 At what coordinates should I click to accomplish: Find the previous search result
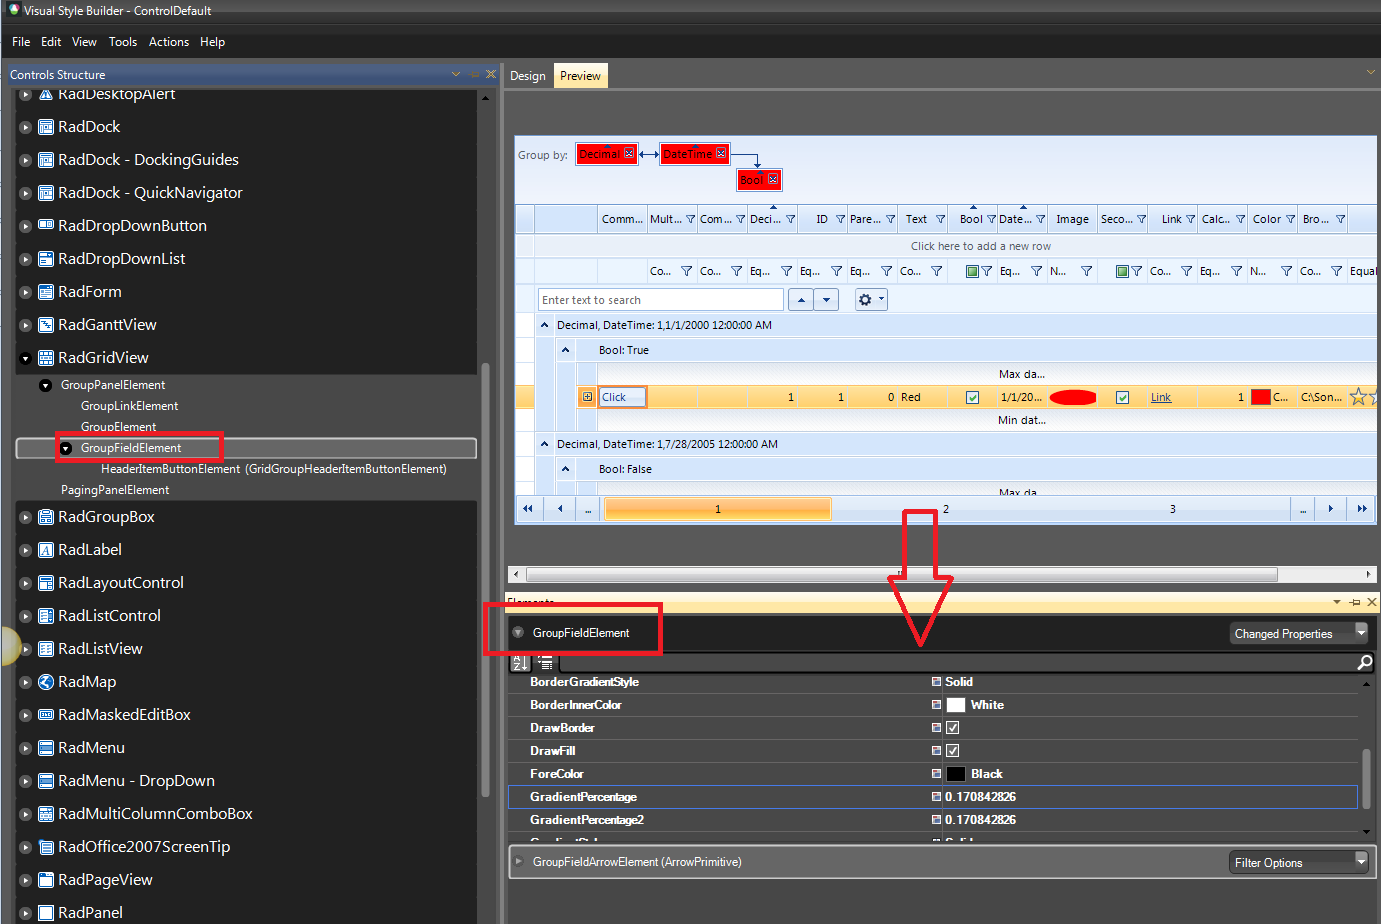click(801, 300)
